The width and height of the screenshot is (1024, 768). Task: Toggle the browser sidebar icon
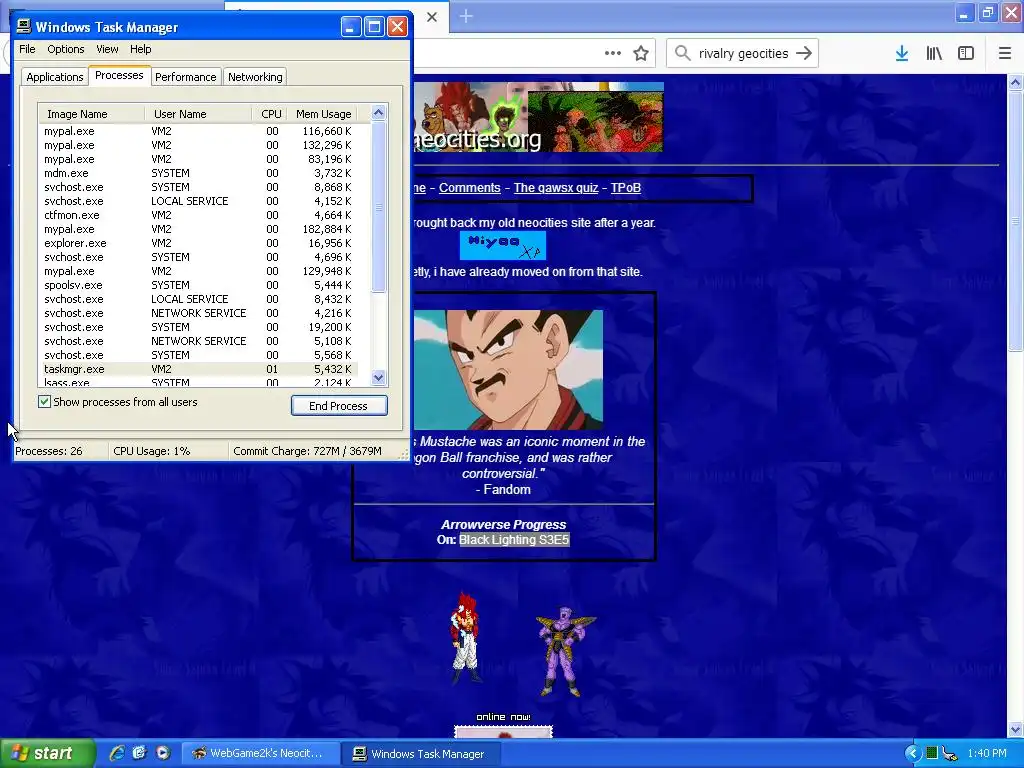[x=966, y=54]
